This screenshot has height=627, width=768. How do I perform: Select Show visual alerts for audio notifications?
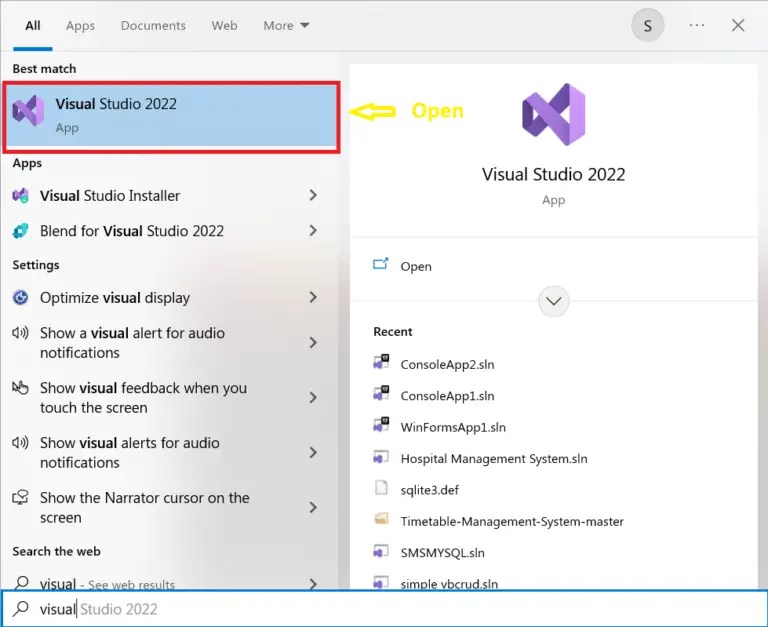[x=130, y=452]
